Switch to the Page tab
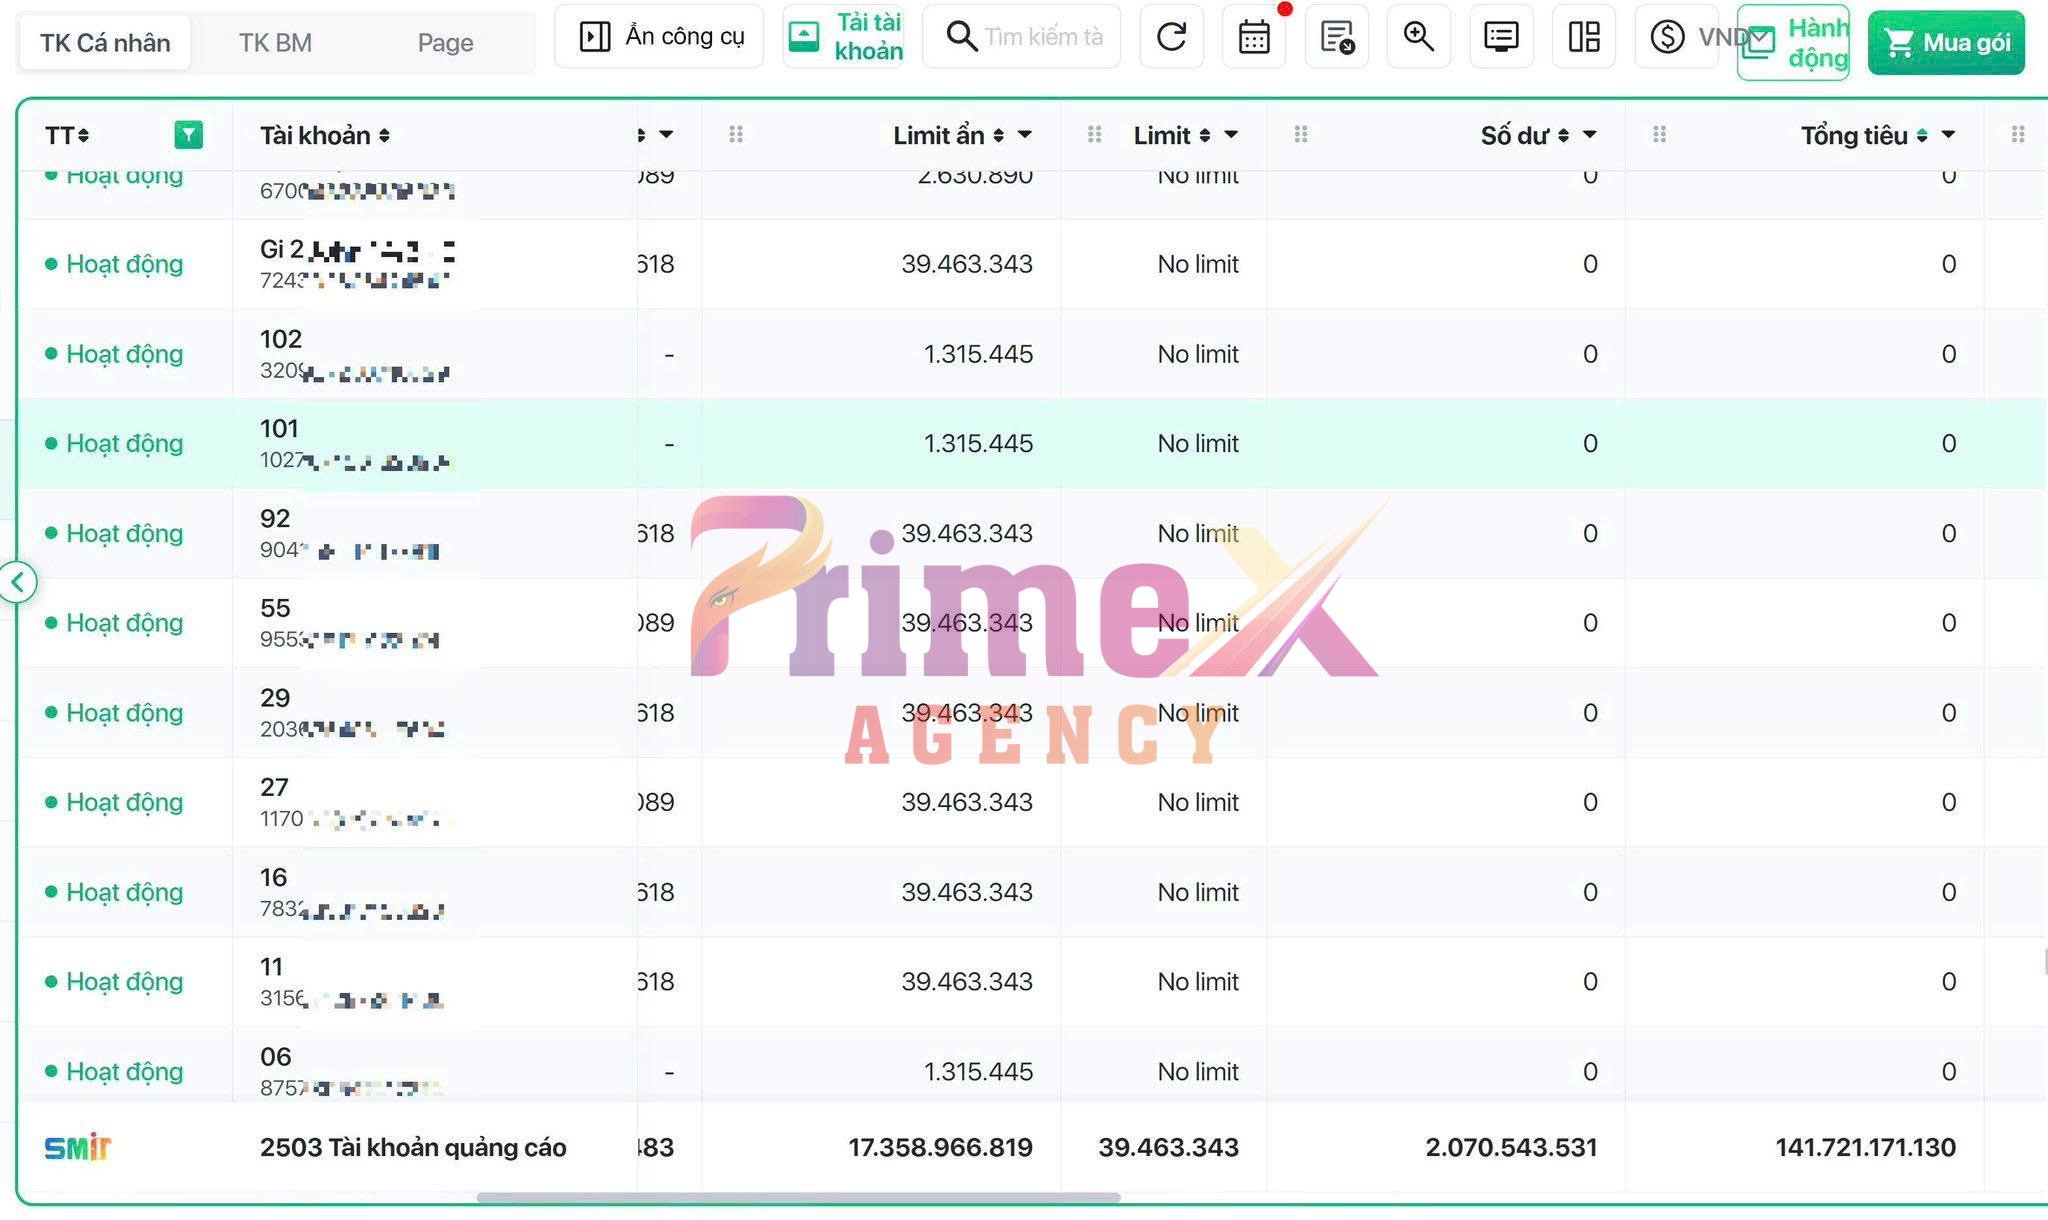This screenshot has width=2048, height=1220. (445, 43)
